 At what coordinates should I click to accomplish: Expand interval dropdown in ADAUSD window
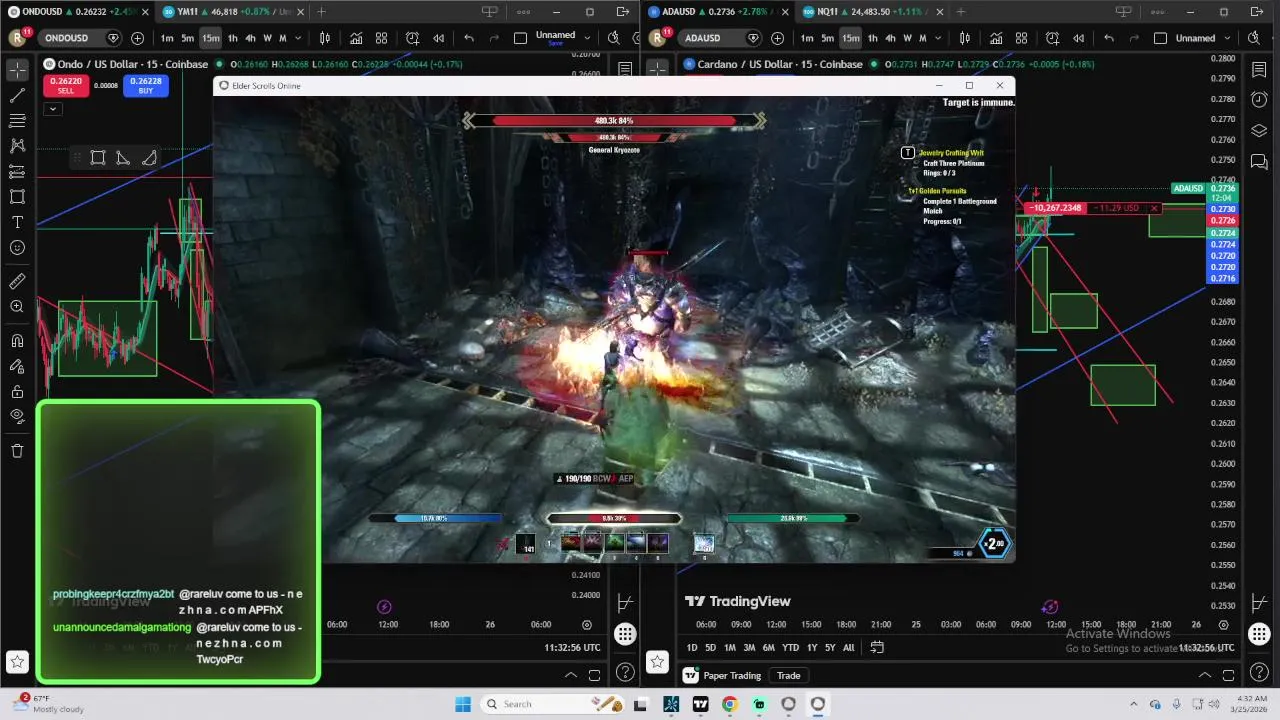coord(938,38)
